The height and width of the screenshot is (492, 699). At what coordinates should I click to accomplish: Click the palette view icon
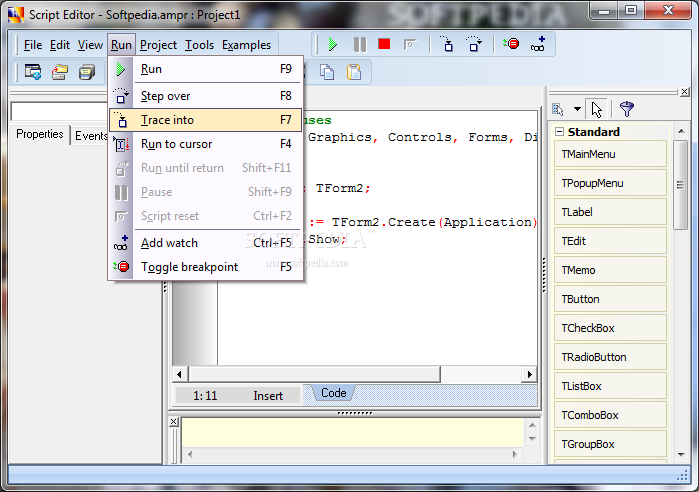coord(558,109)
